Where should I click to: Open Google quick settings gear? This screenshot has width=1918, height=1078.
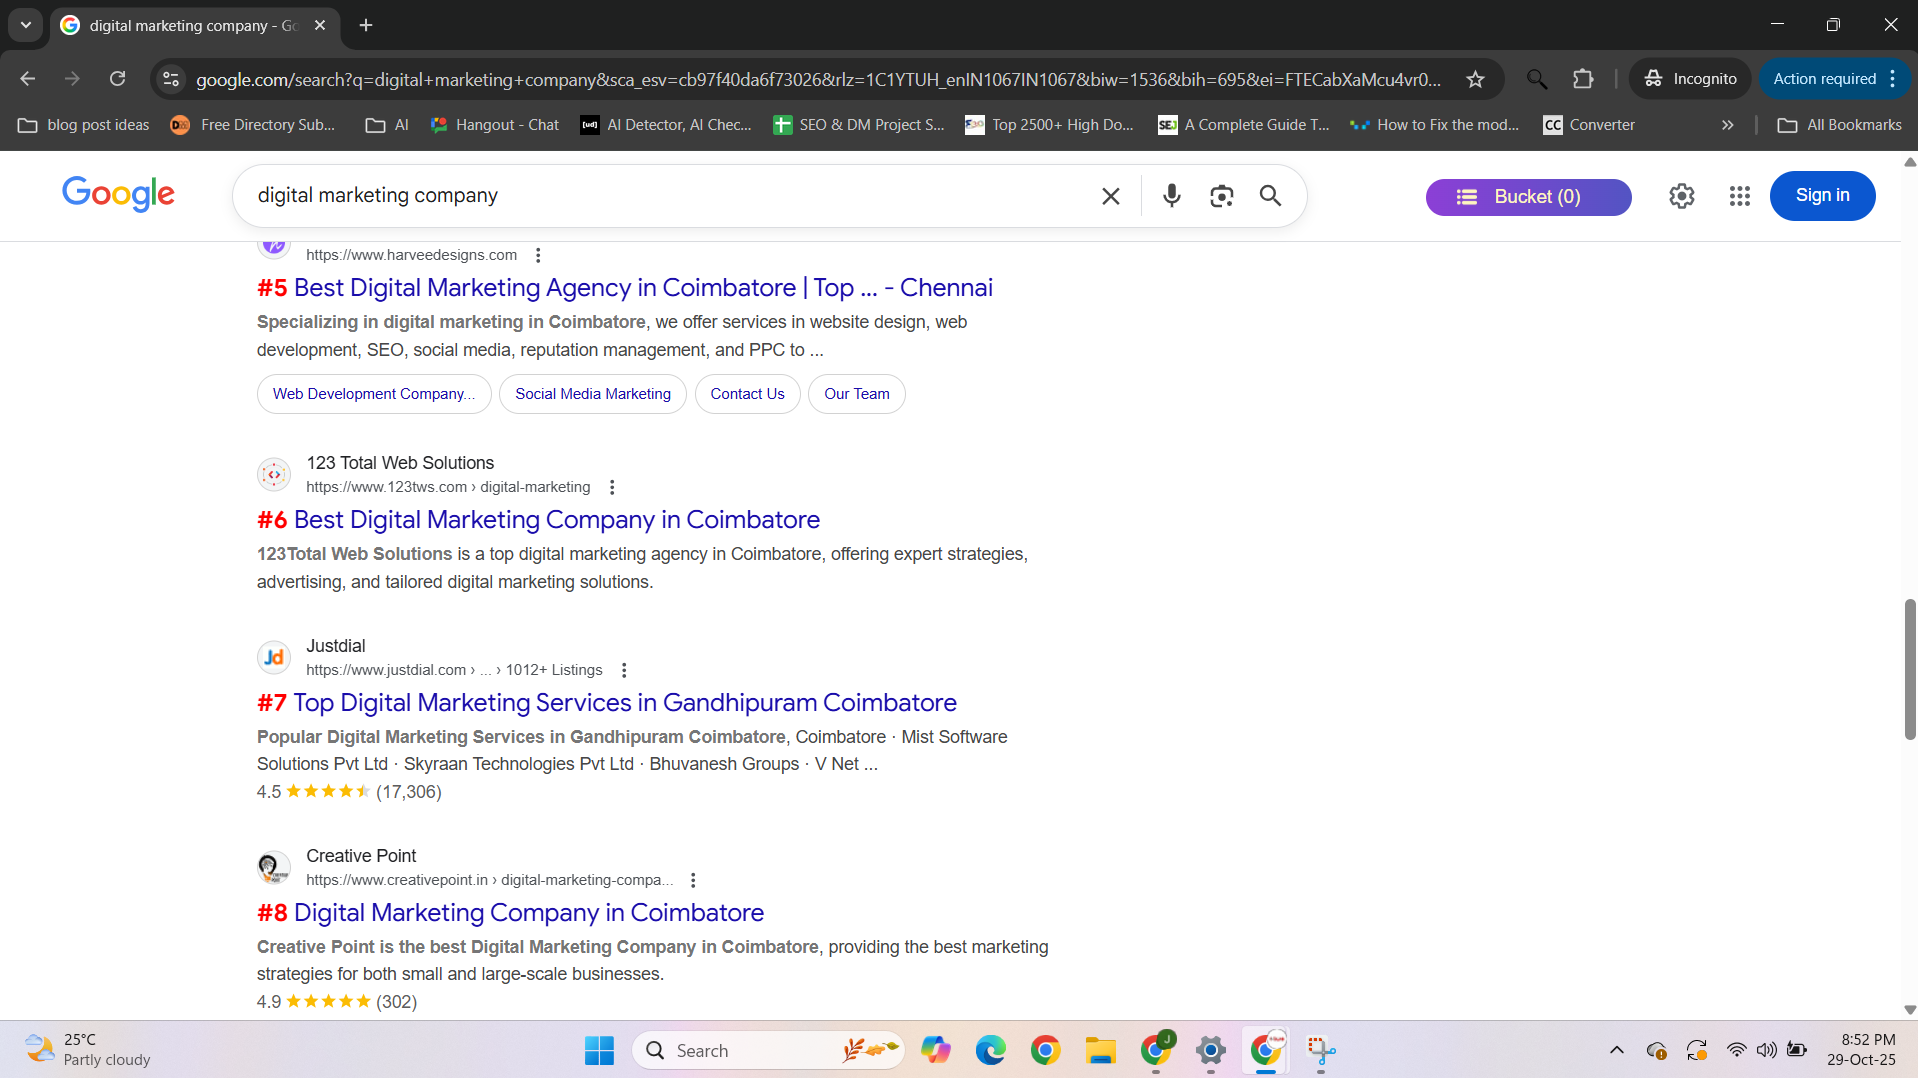[1681, 196]
